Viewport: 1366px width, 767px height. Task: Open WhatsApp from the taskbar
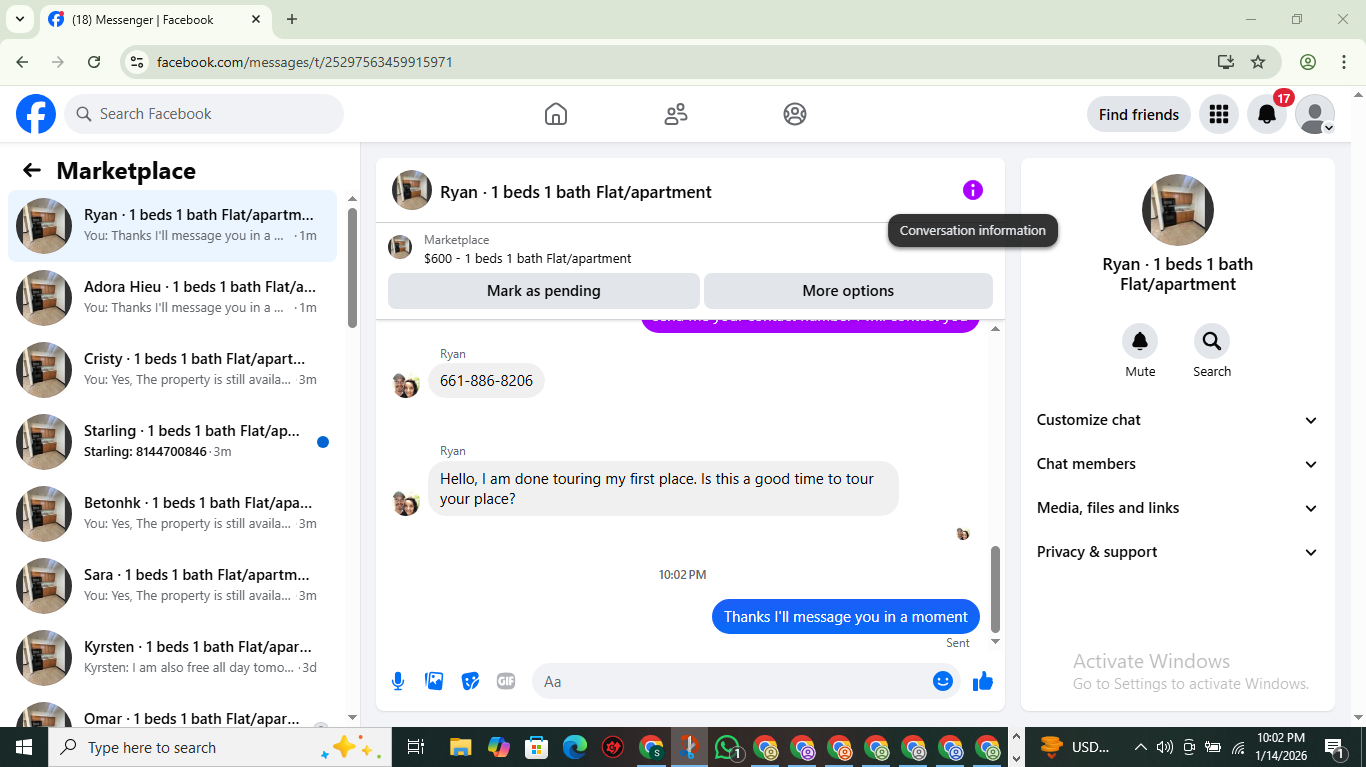coord(728,747)
